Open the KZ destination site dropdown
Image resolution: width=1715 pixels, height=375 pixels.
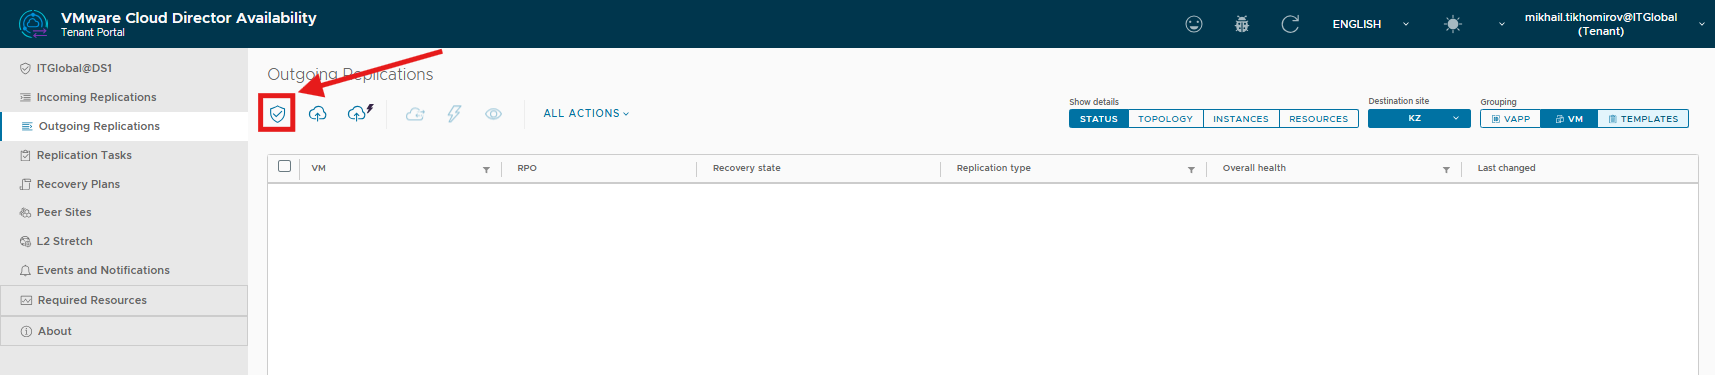click(1419, 118)
